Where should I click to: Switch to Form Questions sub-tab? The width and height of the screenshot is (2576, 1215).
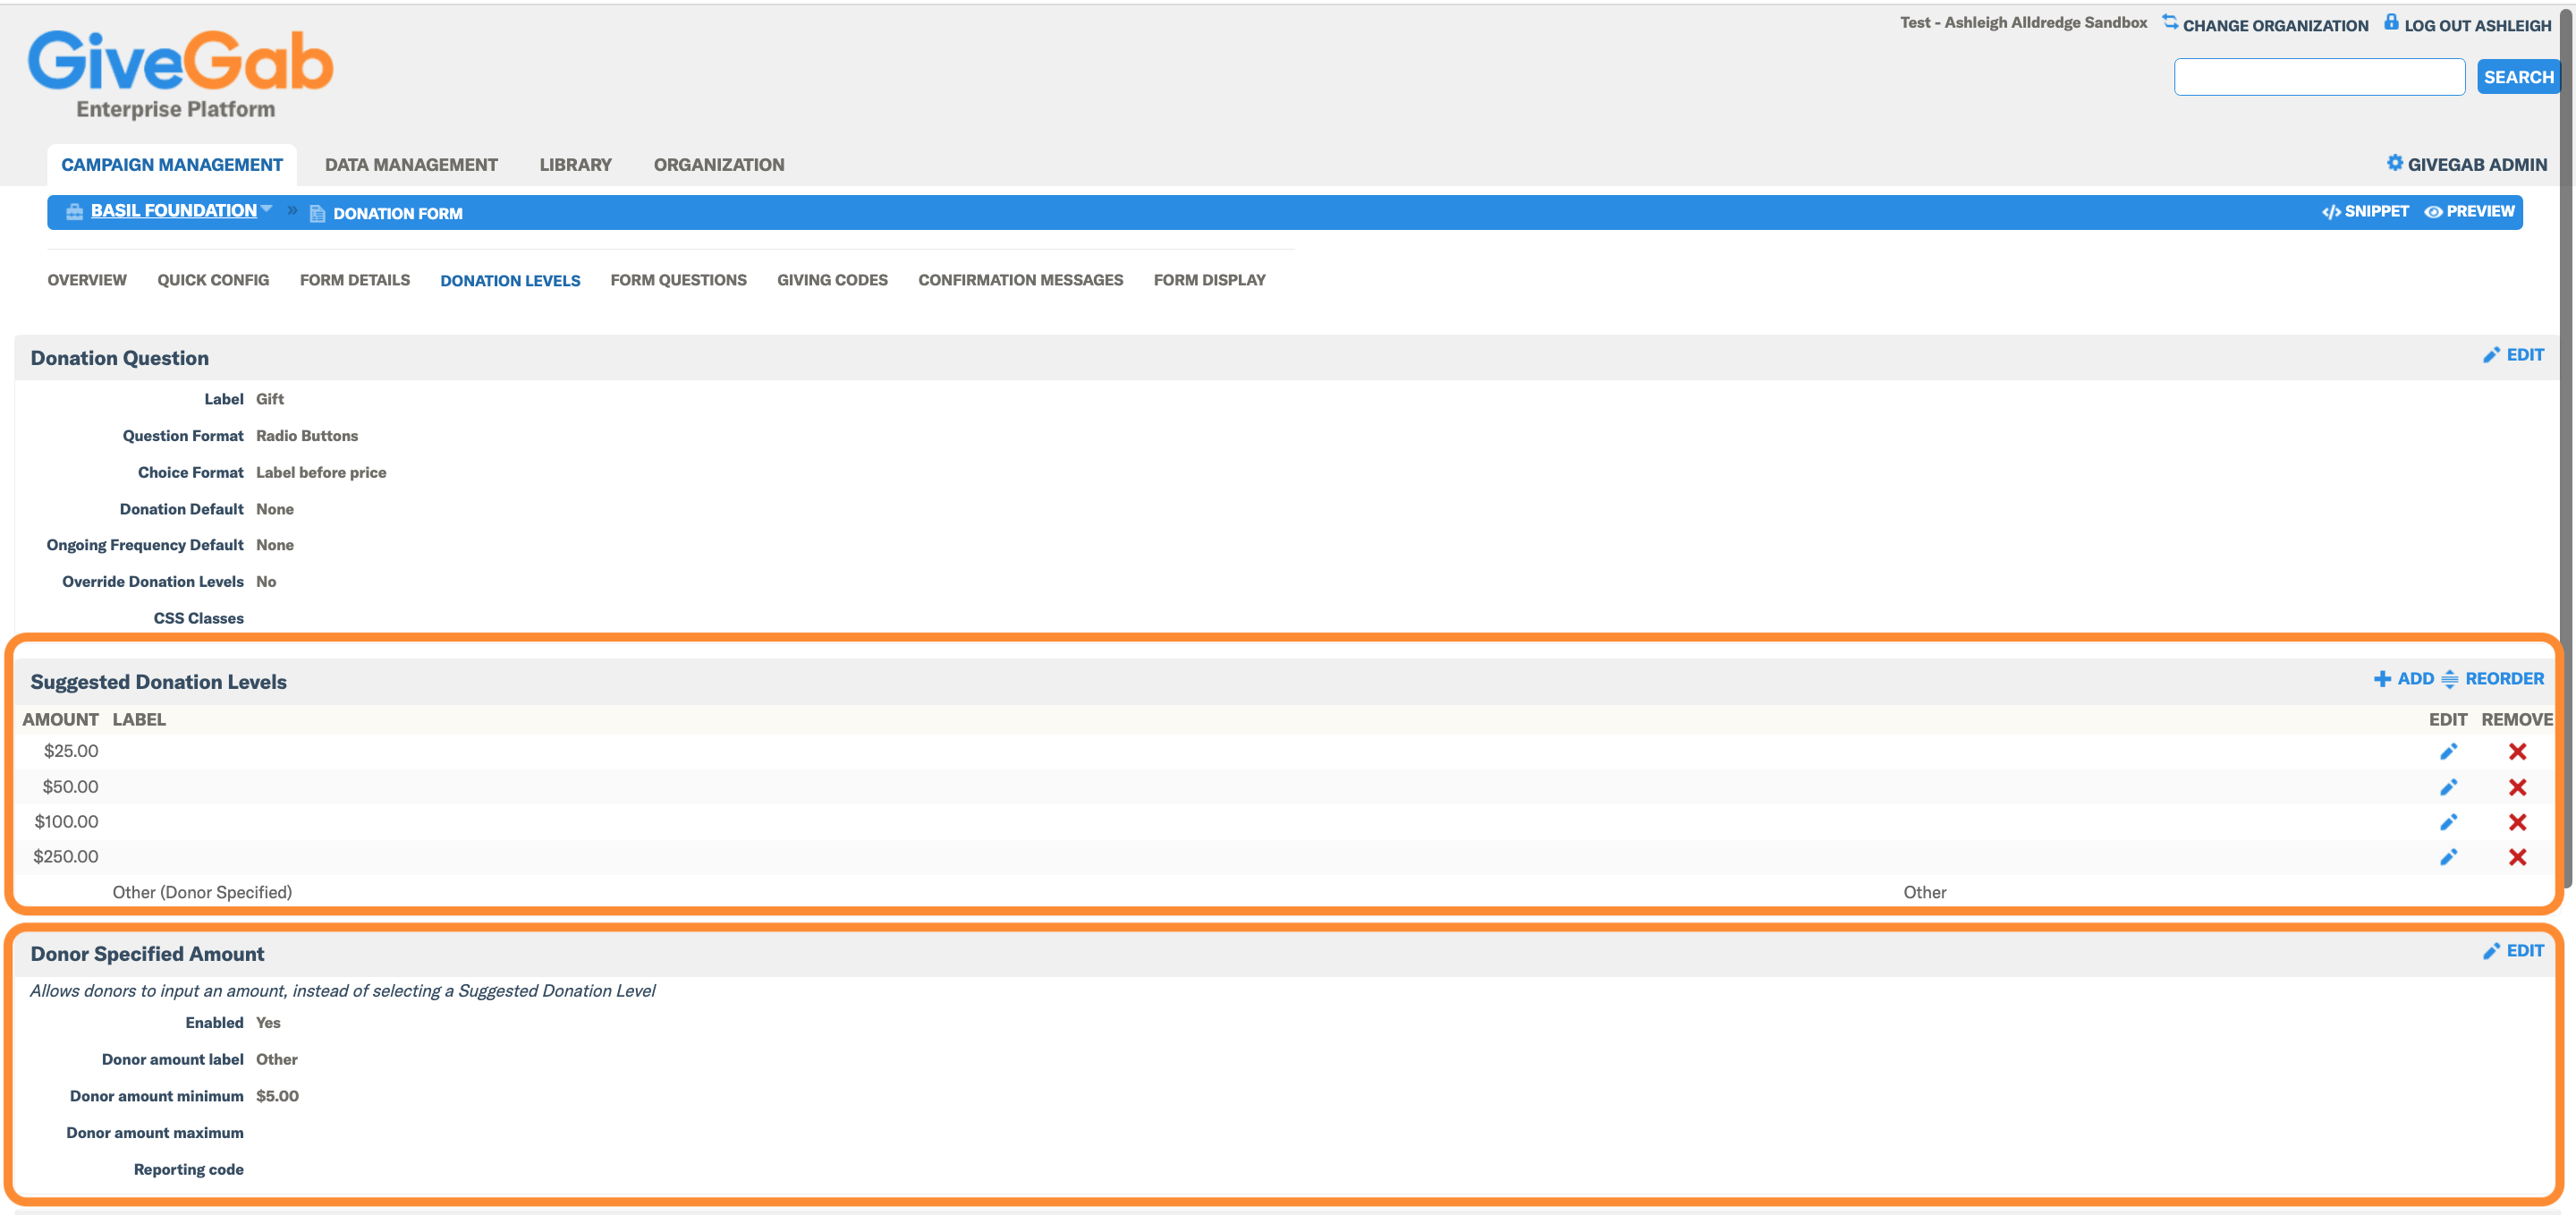pos(678,280)
